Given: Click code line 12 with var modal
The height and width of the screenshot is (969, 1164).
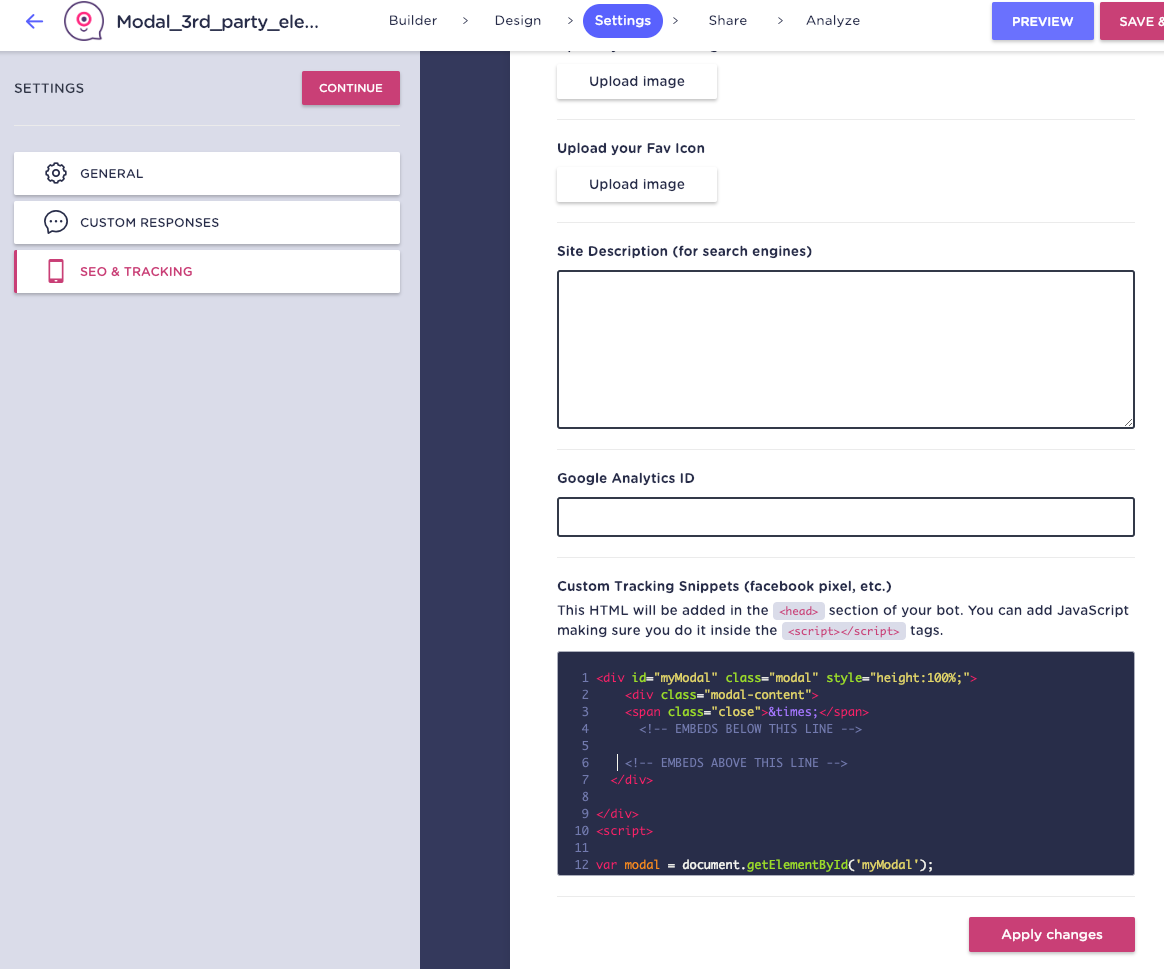Looking at the screenshot, I should (x=765, y=865).
